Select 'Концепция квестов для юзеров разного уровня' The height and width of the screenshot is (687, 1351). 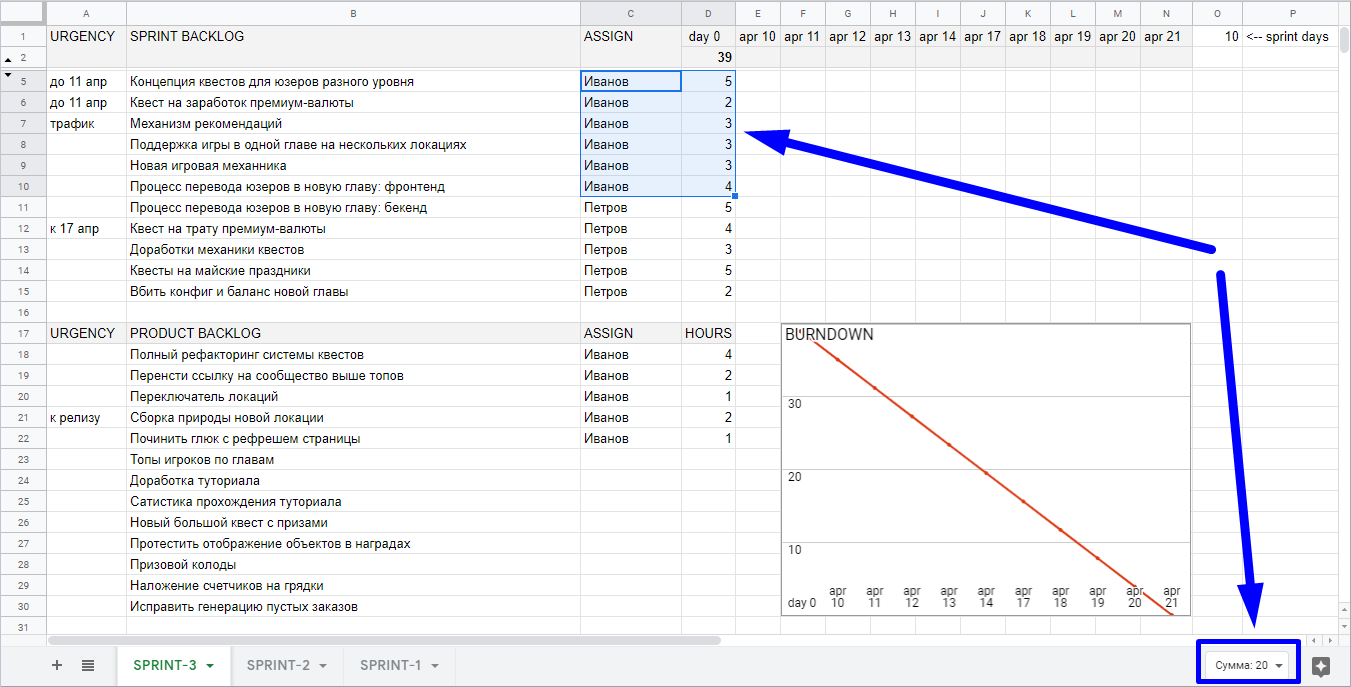(x=353, y=81)
